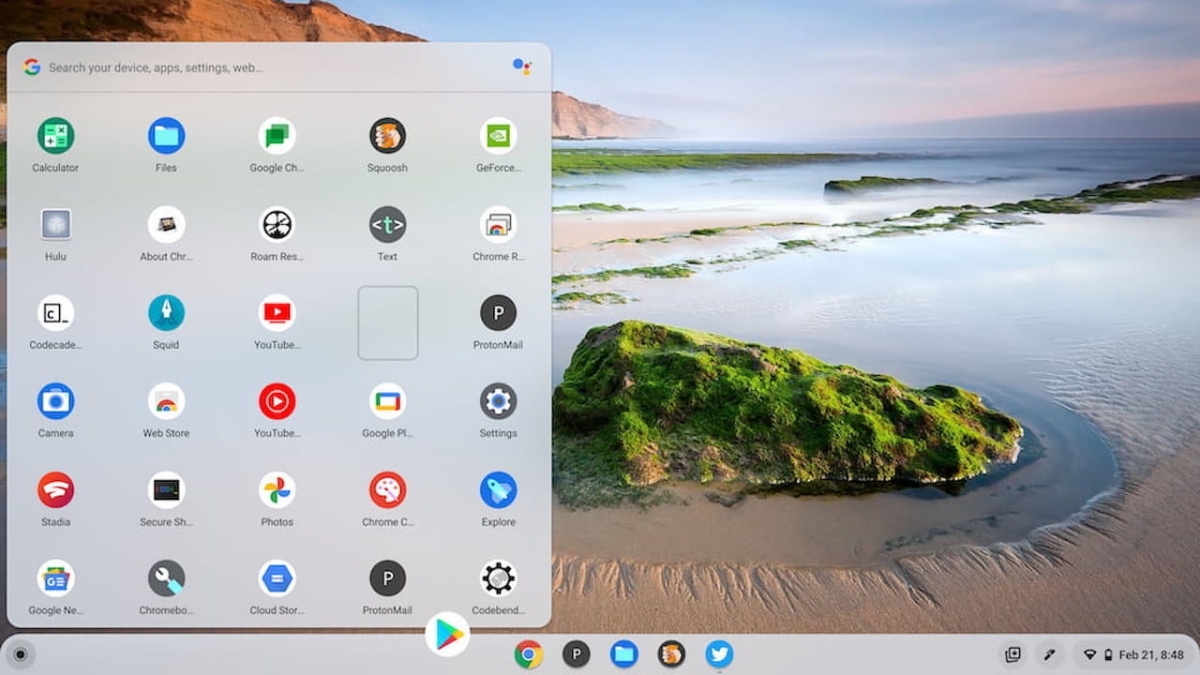The height and width of the screenshot is (675, 1200).
Task: Launch Hulu from the app grid
Action: [55, 224]
